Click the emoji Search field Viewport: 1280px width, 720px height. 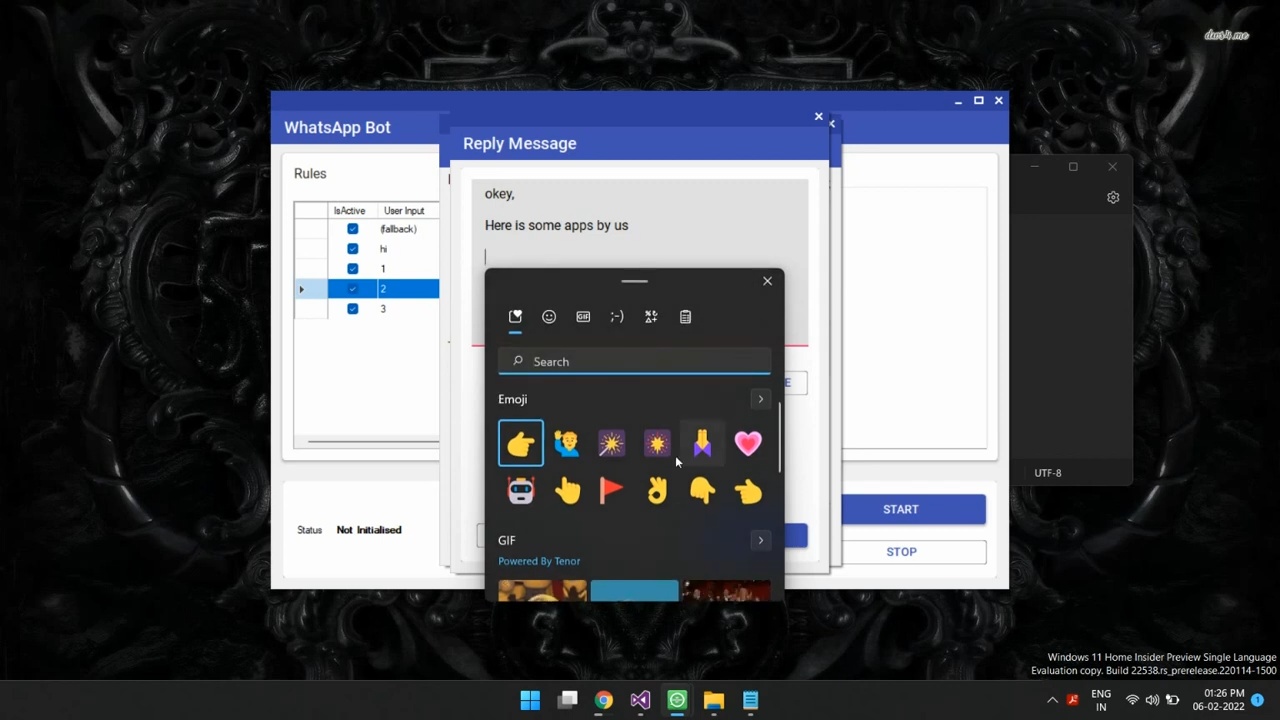pos(635,361)
